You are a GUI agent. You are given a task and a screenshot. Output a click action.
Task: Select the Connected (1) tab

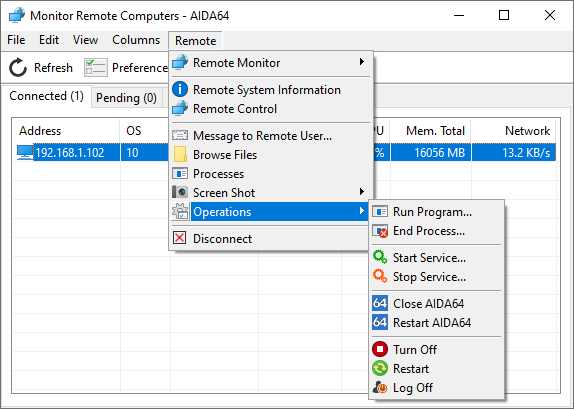click(x=46, y=96)
